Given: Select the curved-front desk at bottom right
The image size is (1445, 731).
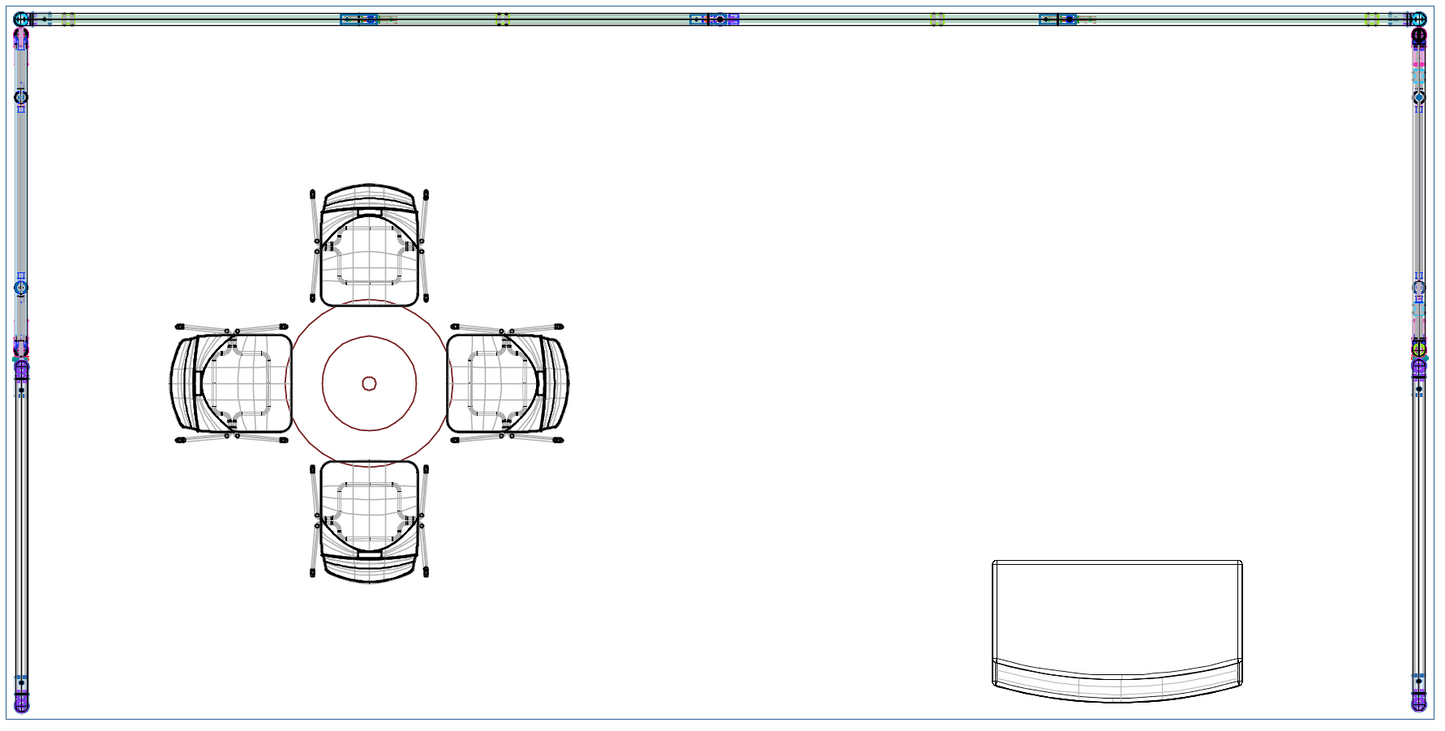Looking at the screenshot, I should point(1117,612).
